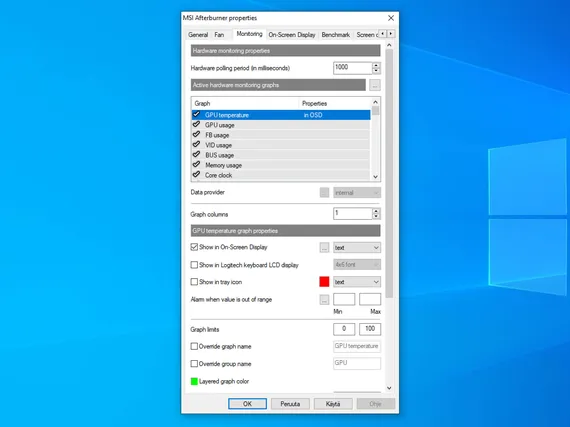Viewport: 570px width, 427px height.
Task: Click the hardware polling period field
Action: click(353, 68)
